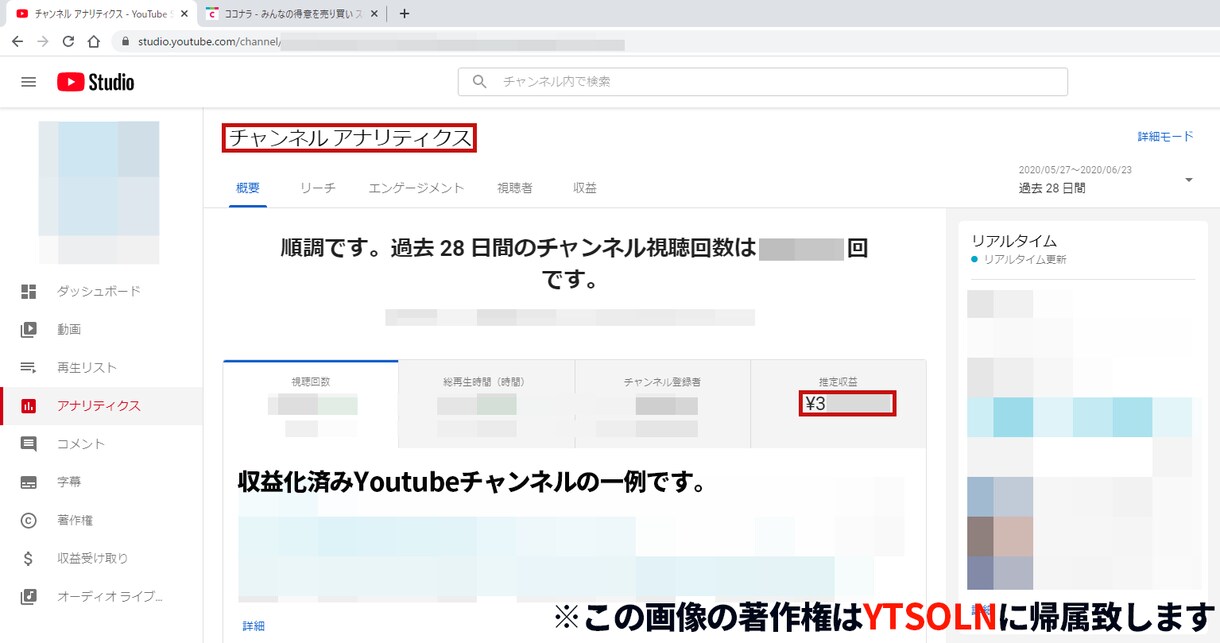Click the search magnifier icon
Viewport: 1220px width, 643px height.
coord(480,82)
